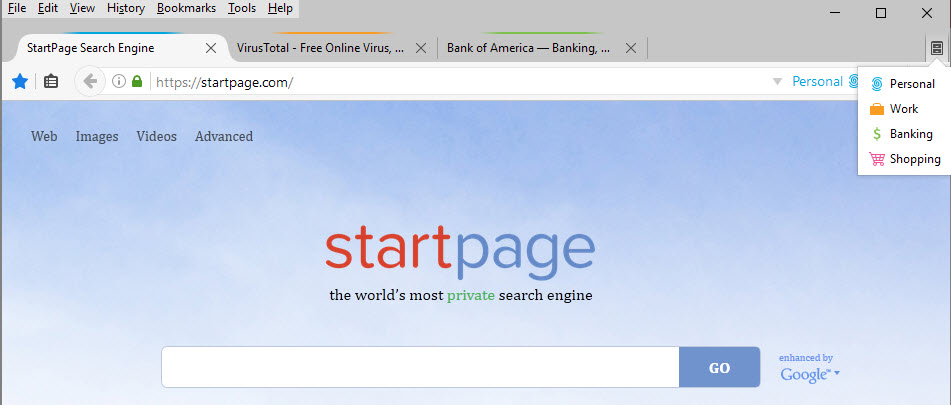The width and height of the screenshot is (951, 405).
Task: Click the Web search link
Action: (44, 136)
